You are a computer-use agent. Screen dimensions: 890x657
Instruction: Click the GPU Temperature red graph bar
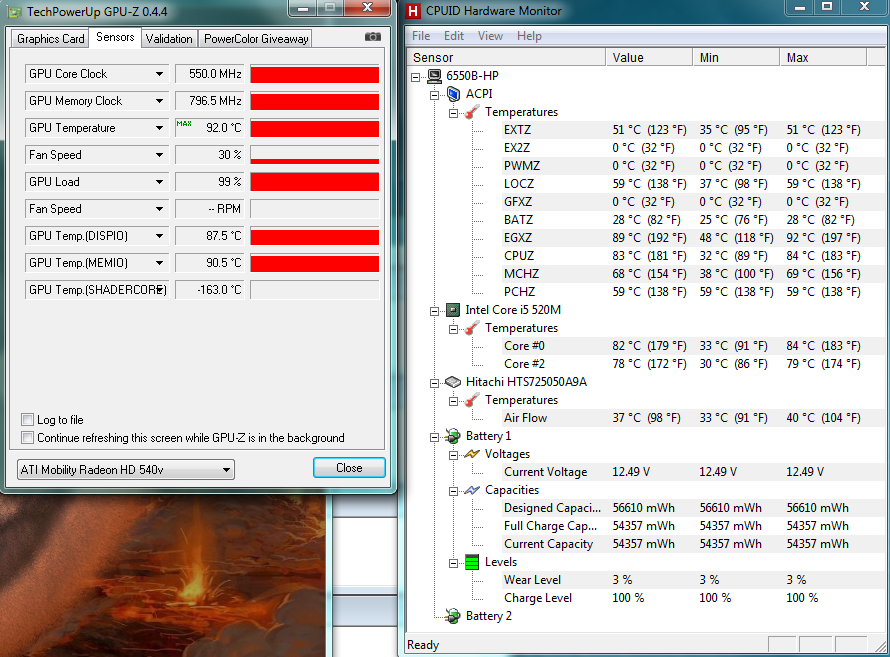[x=314, y=128]
